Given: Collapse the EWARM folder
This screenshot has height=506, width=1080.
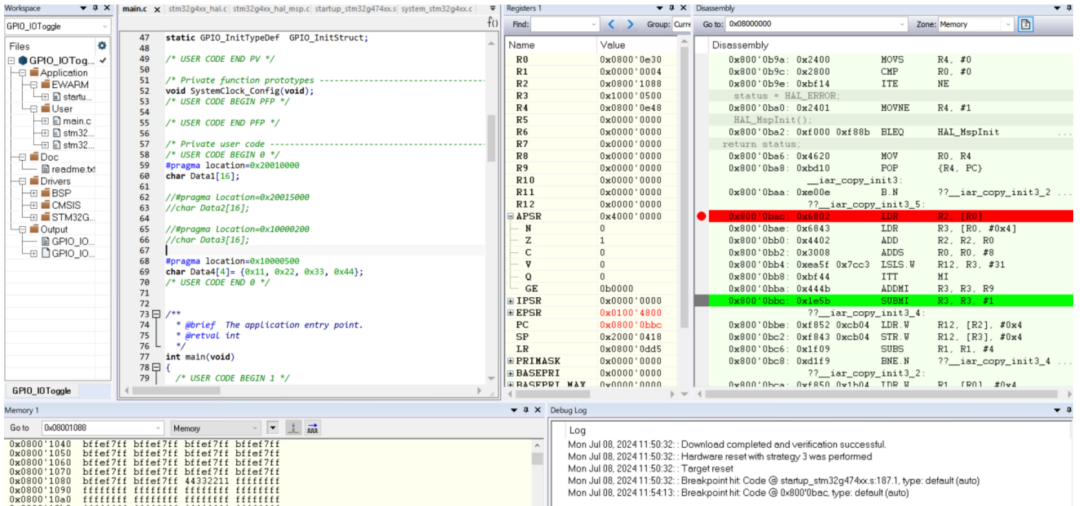Looking at the screenshot, I should tap(34, 85).
